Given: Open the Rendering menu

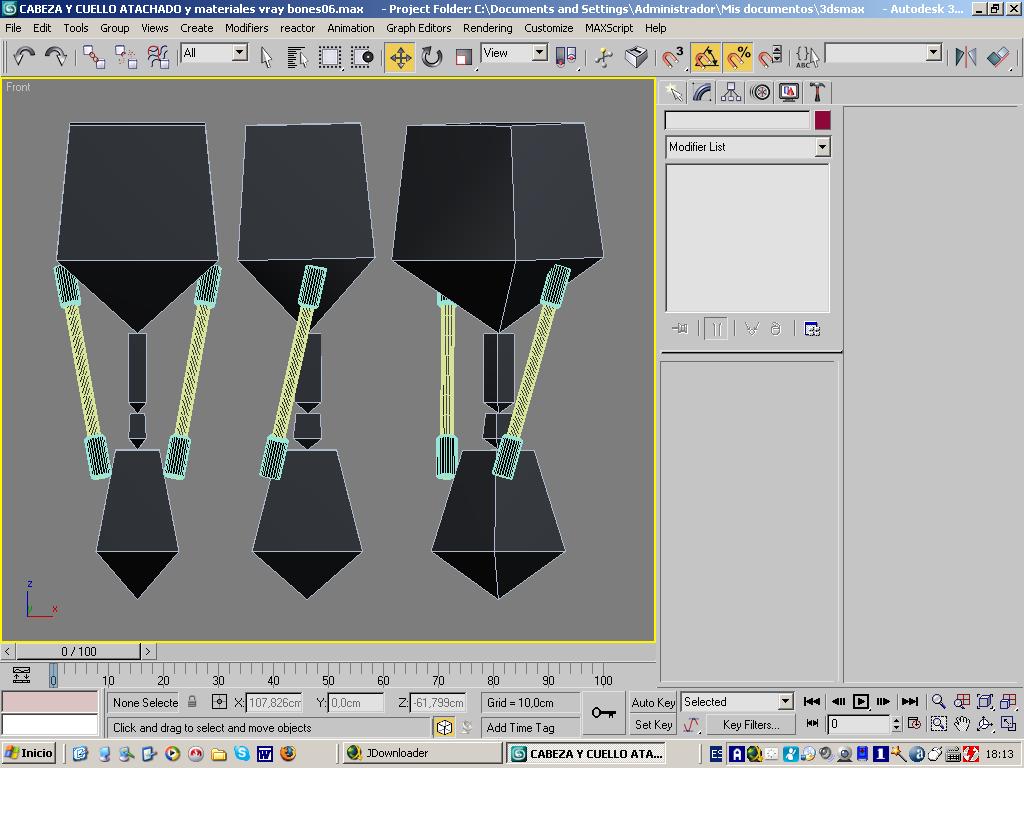Looking at the screenshot, I should tap(487, 28).
